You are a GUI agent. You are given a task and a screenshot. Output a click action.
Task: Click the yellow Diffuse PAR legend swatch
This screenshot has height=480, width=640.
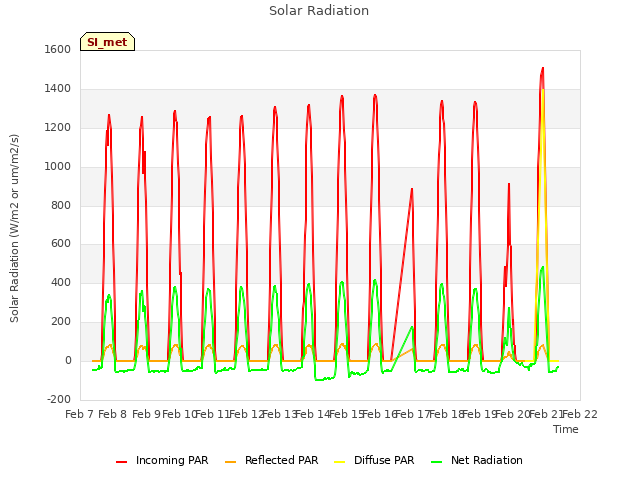(340, 462)
